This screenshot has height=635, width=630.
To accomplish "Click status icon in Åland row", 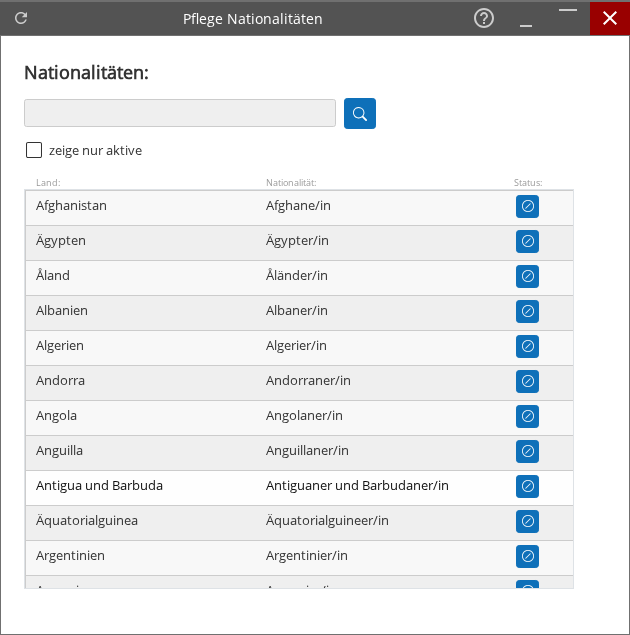I will pyautogui.click(x=527, y=276).
